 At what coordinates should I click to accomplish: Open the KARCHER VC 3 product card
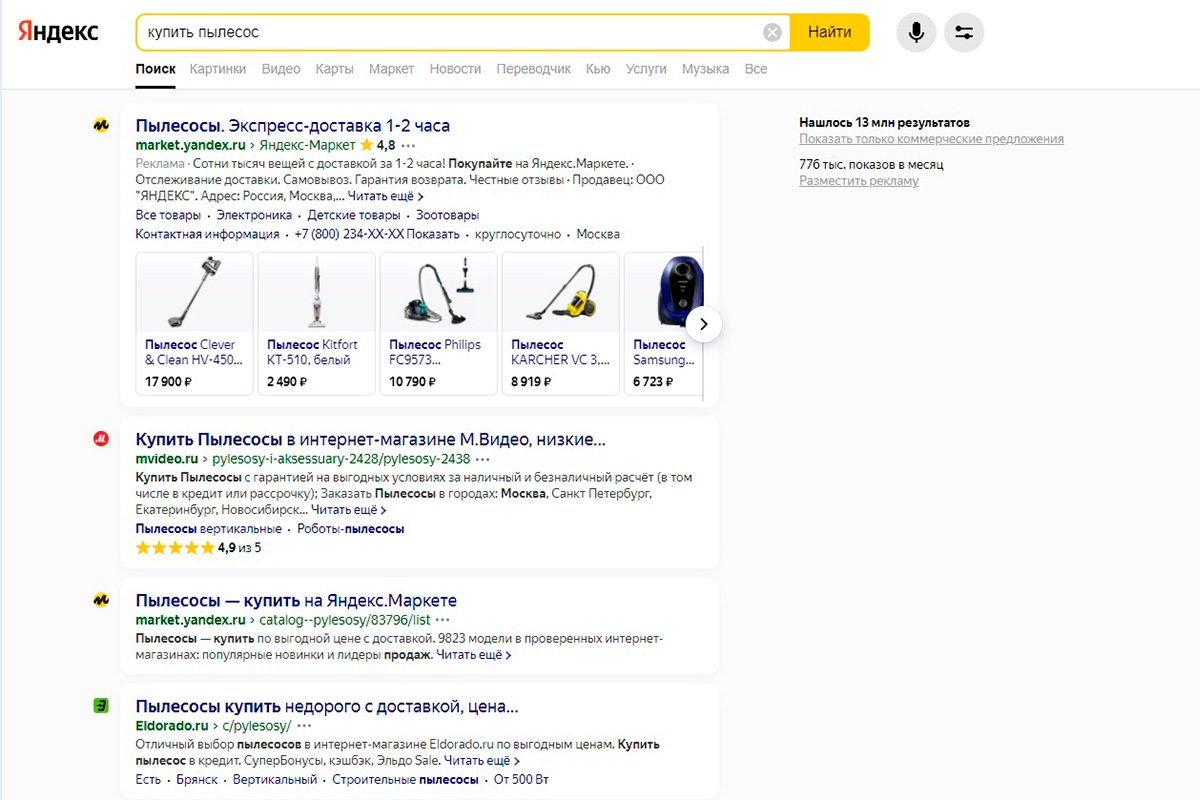(560, 323)
